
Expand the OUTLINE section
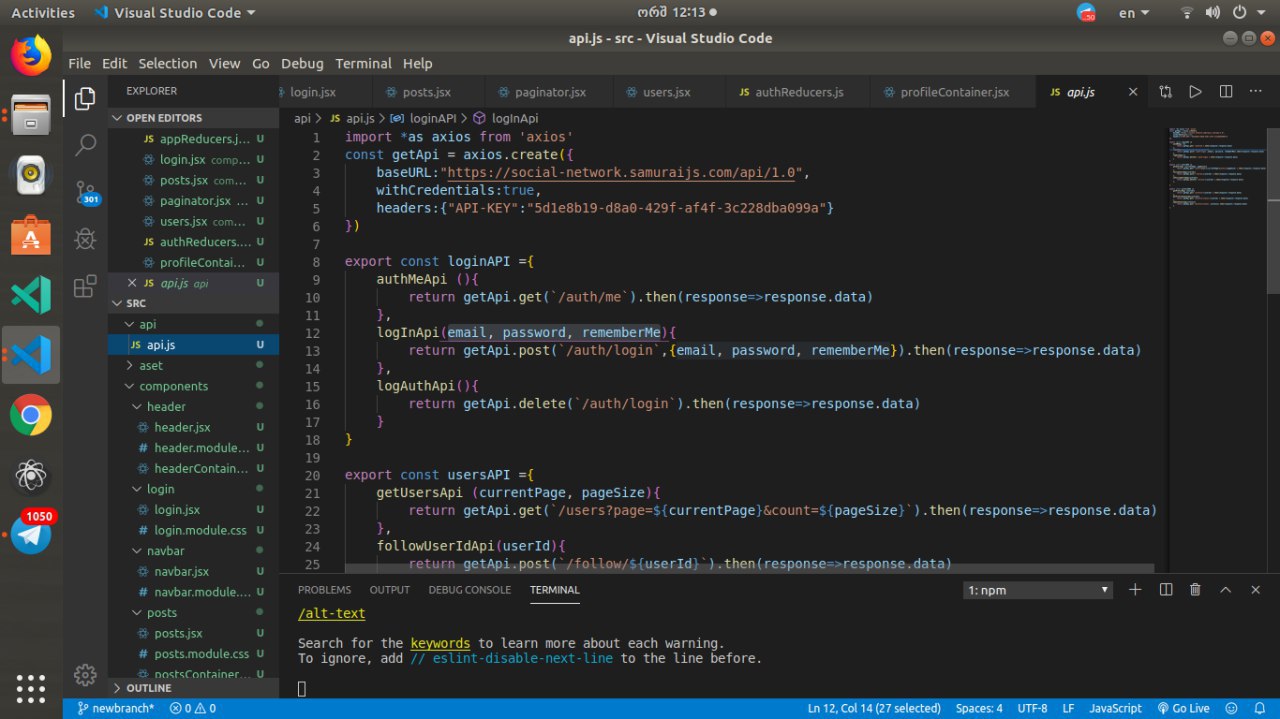[x=148, y=688]
